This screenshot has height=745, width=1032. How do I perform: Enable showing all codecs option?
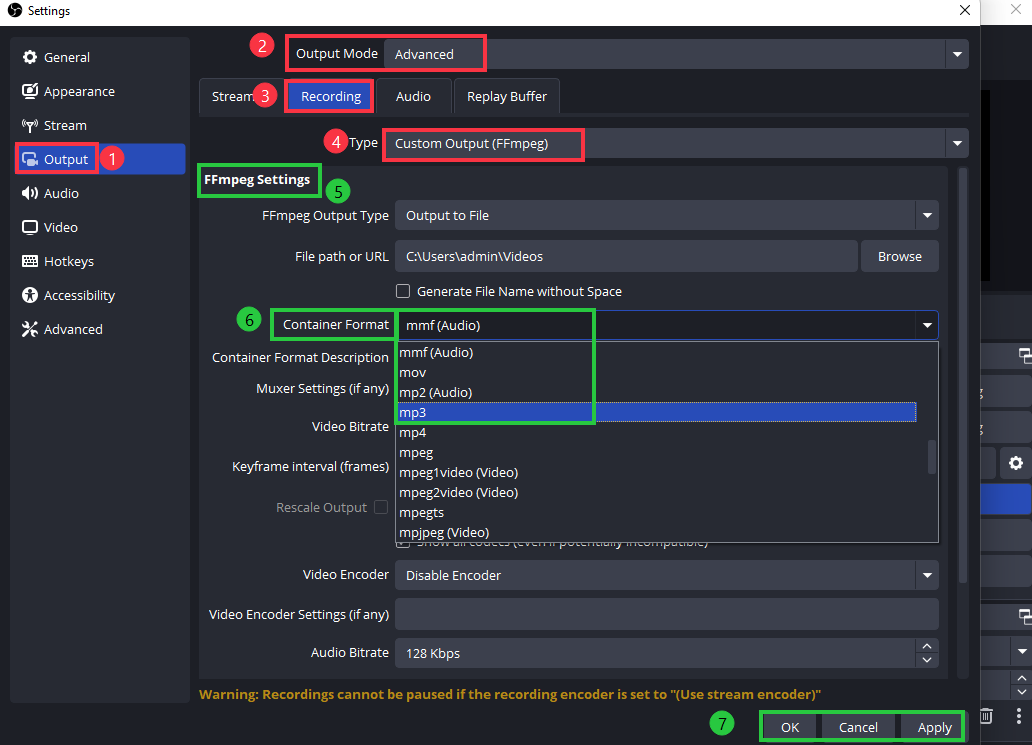pyautogui.click(x=403, y=541)
